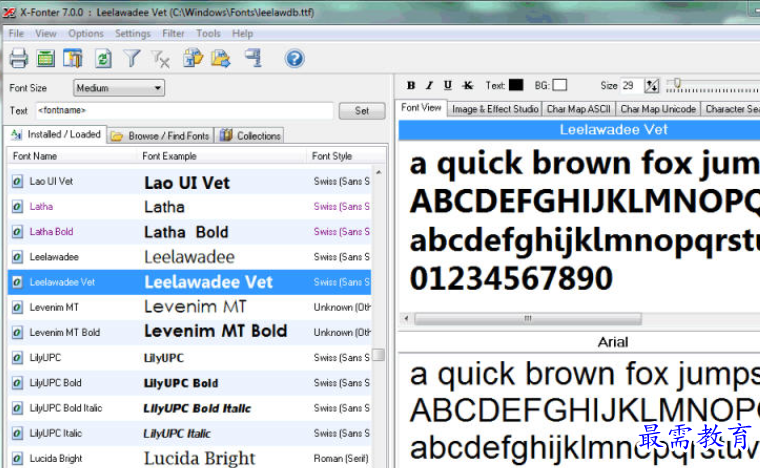Image resolution: width=760 pixels, height=468 pixels.
Task: Toggle Italic formatting button
Action: (429, 85)
